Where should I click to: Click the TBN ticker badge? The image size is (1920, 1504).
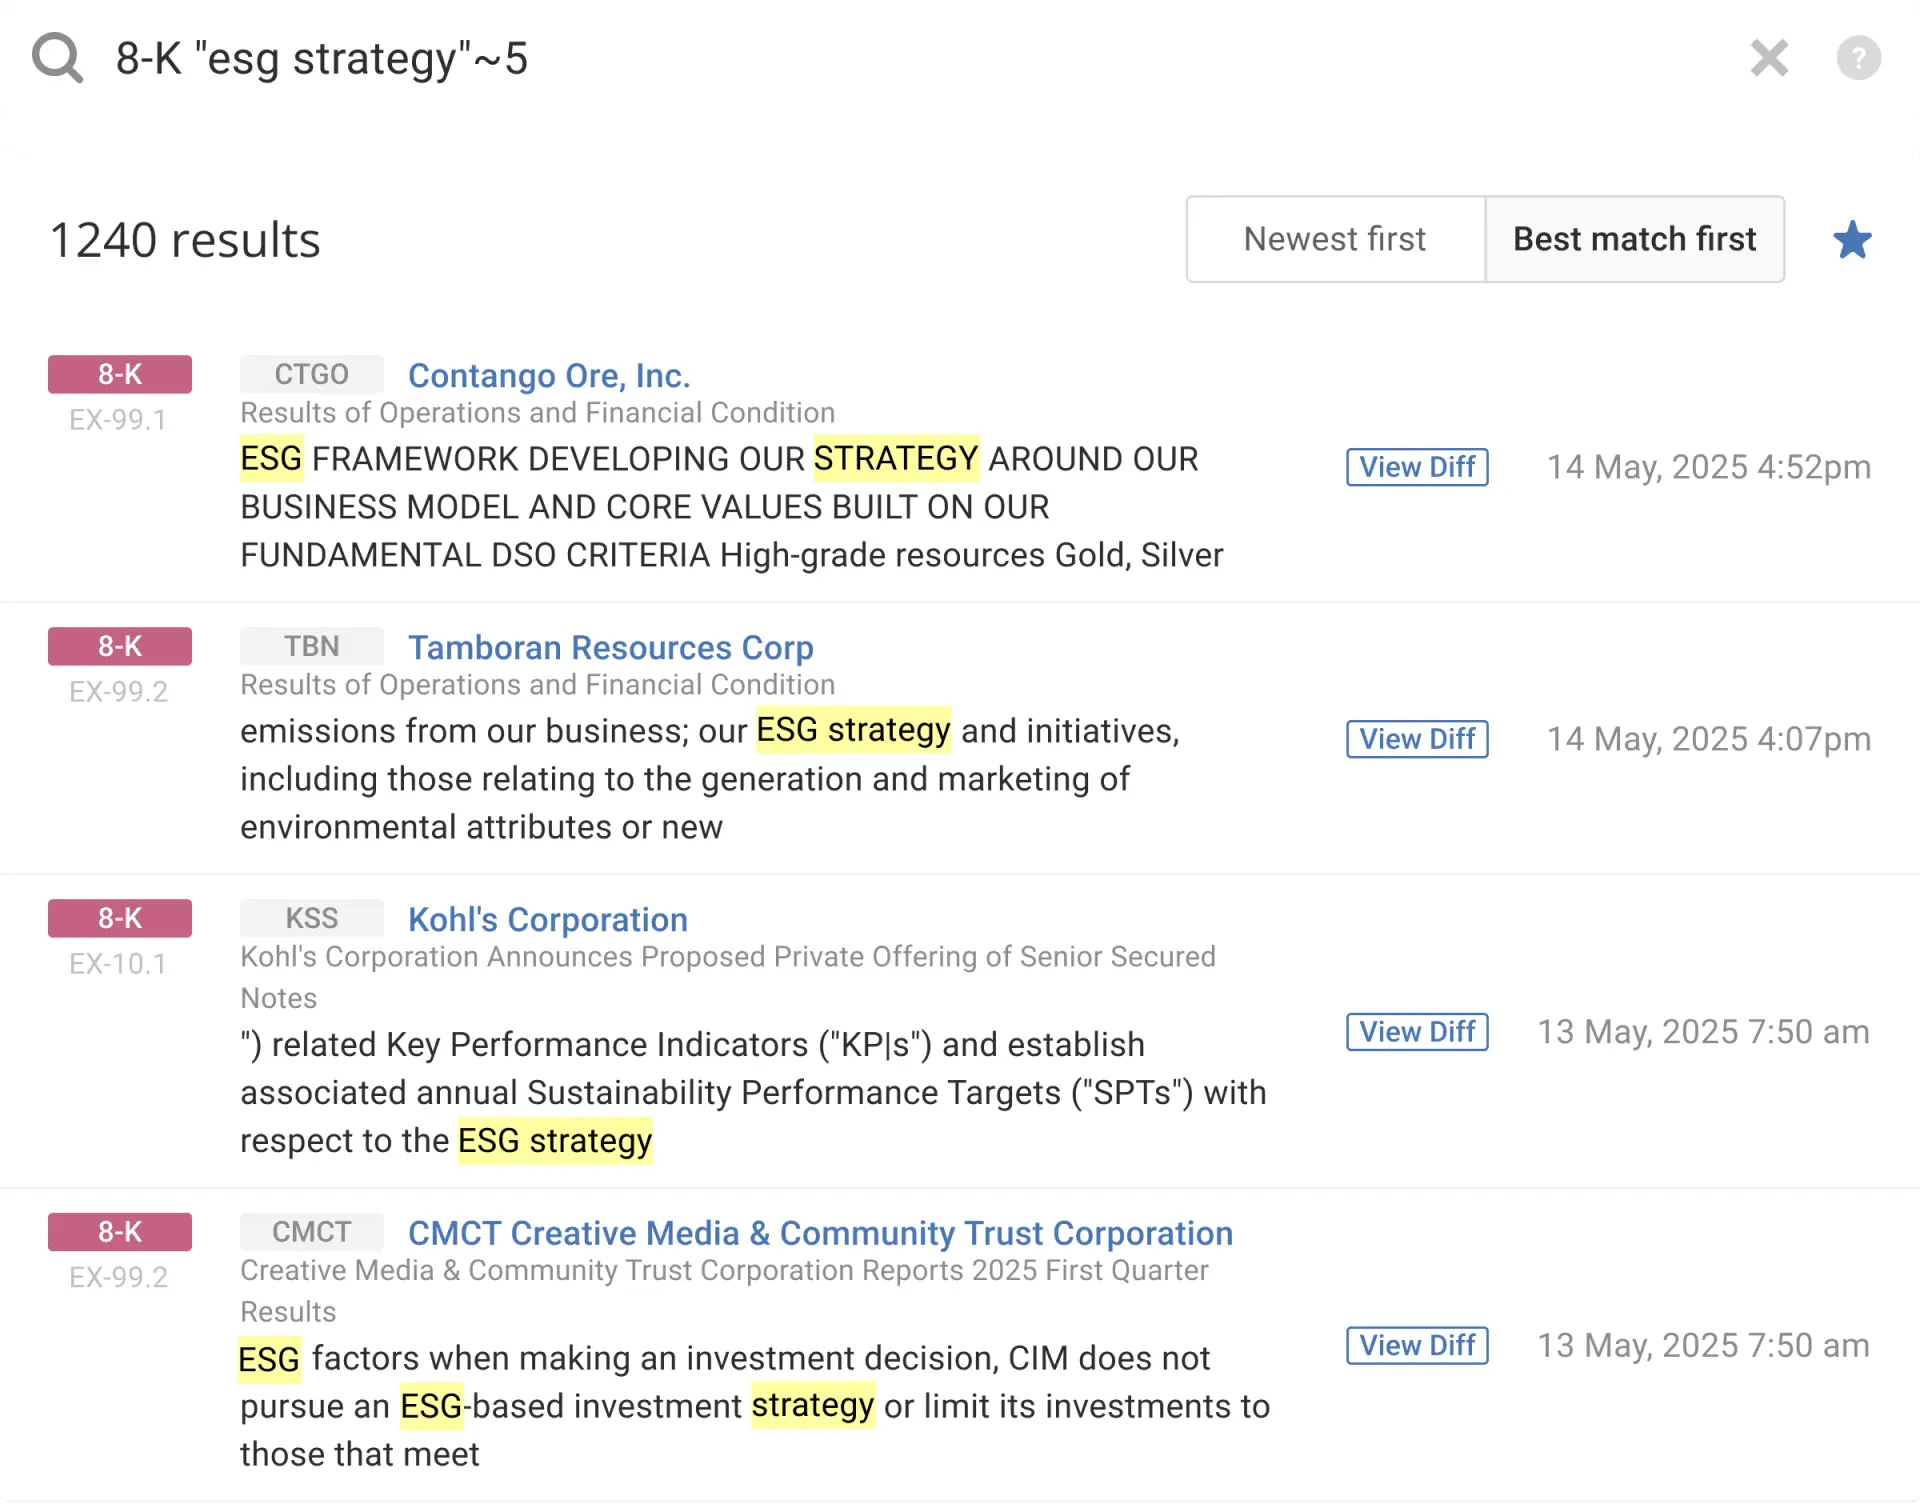(x=311, y=646)
